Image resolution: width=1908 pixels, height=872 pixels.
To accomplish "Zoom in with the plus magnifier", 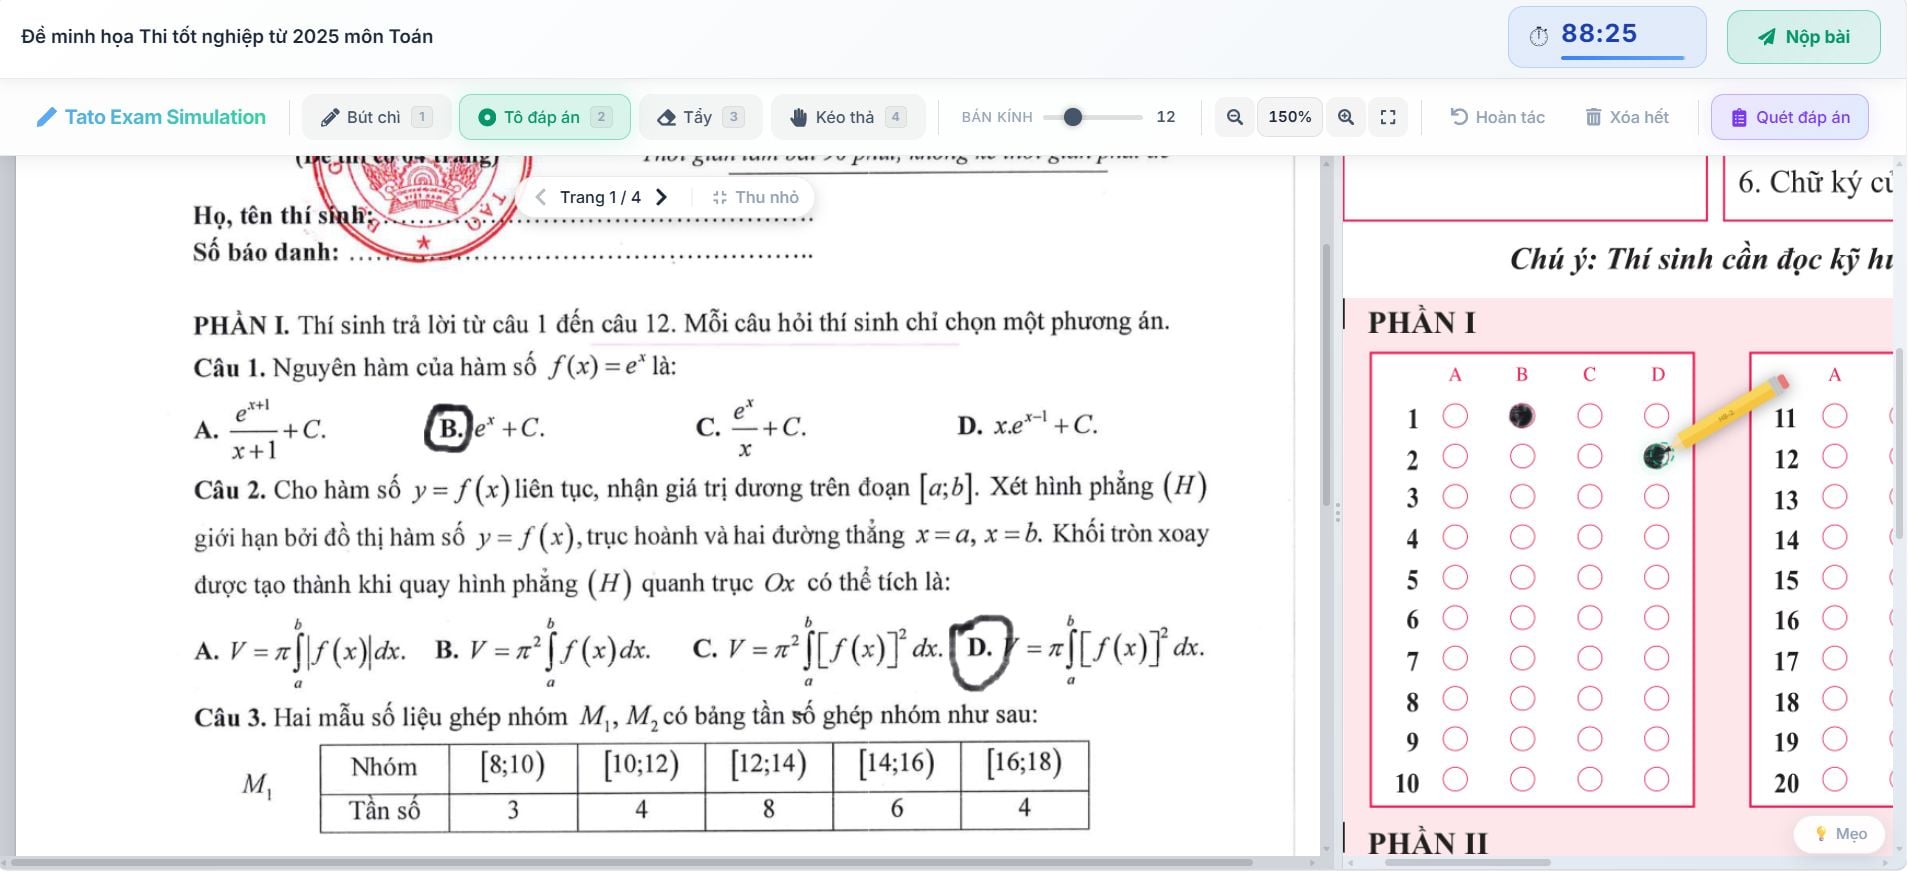I will click(1346, 117).
